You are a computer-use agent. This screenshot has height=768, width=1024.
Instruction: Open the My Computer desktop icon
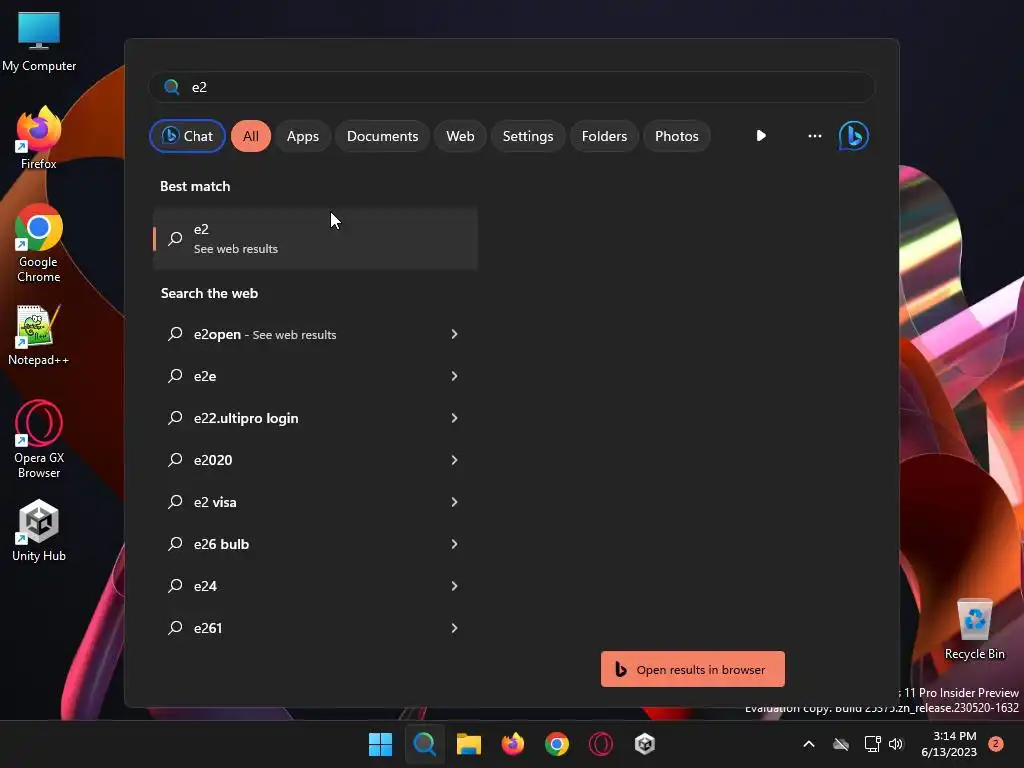coord(39,40)
